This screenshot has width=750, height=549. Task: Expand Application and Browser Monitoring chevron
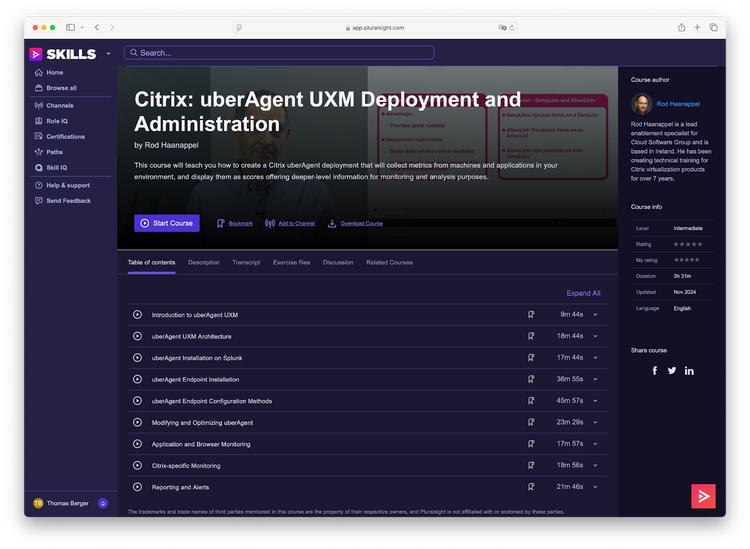pos(596,444)
